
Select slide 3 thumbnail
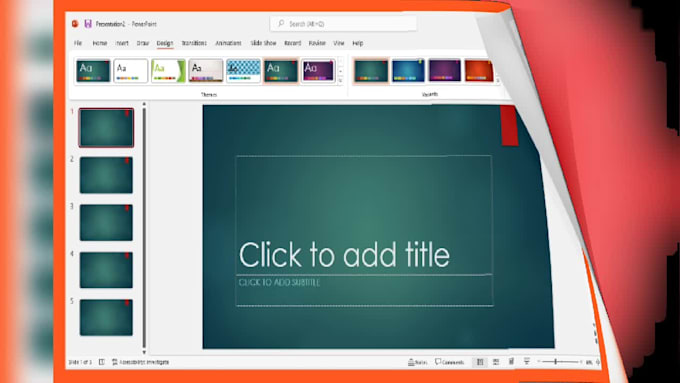[x=106, y=223]
